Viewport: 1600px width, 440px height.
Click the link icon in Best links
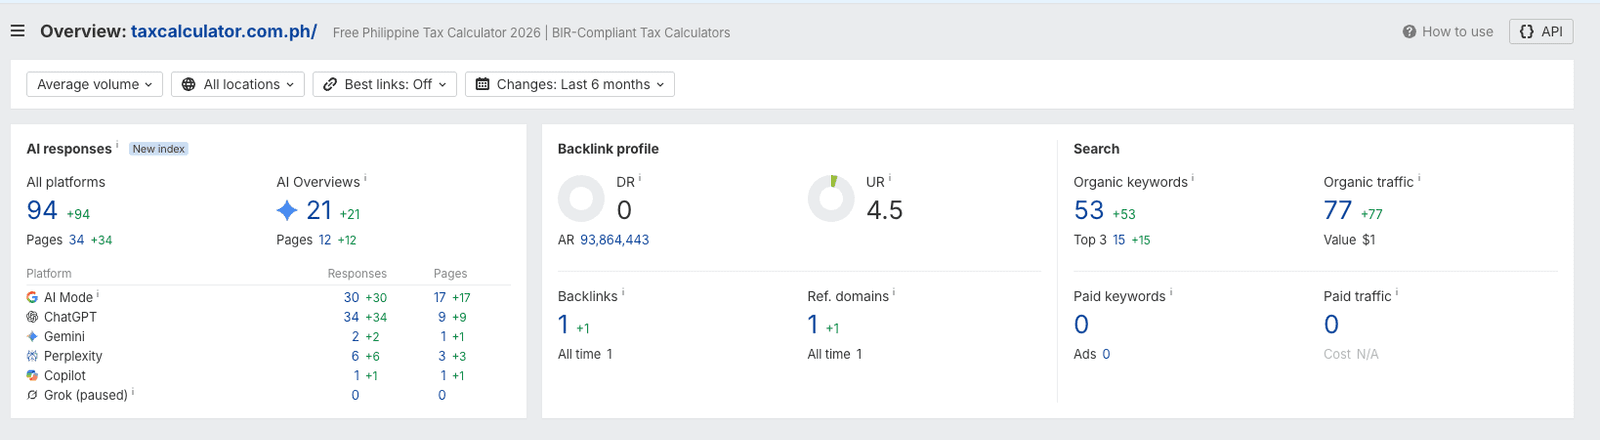tap(330, 85)
